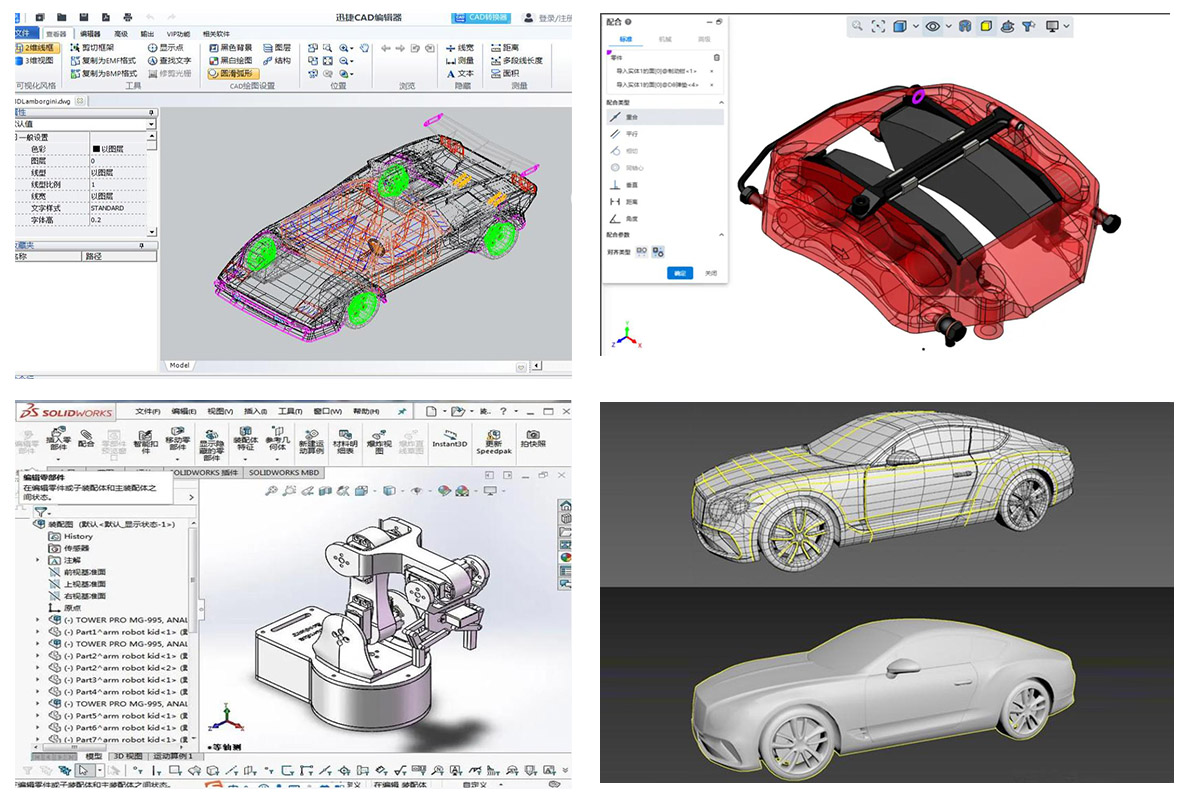The width and height of the screenshot is (1200, 800).
Task: Open the 高级 ribbon tab
Action: point(121,34)
